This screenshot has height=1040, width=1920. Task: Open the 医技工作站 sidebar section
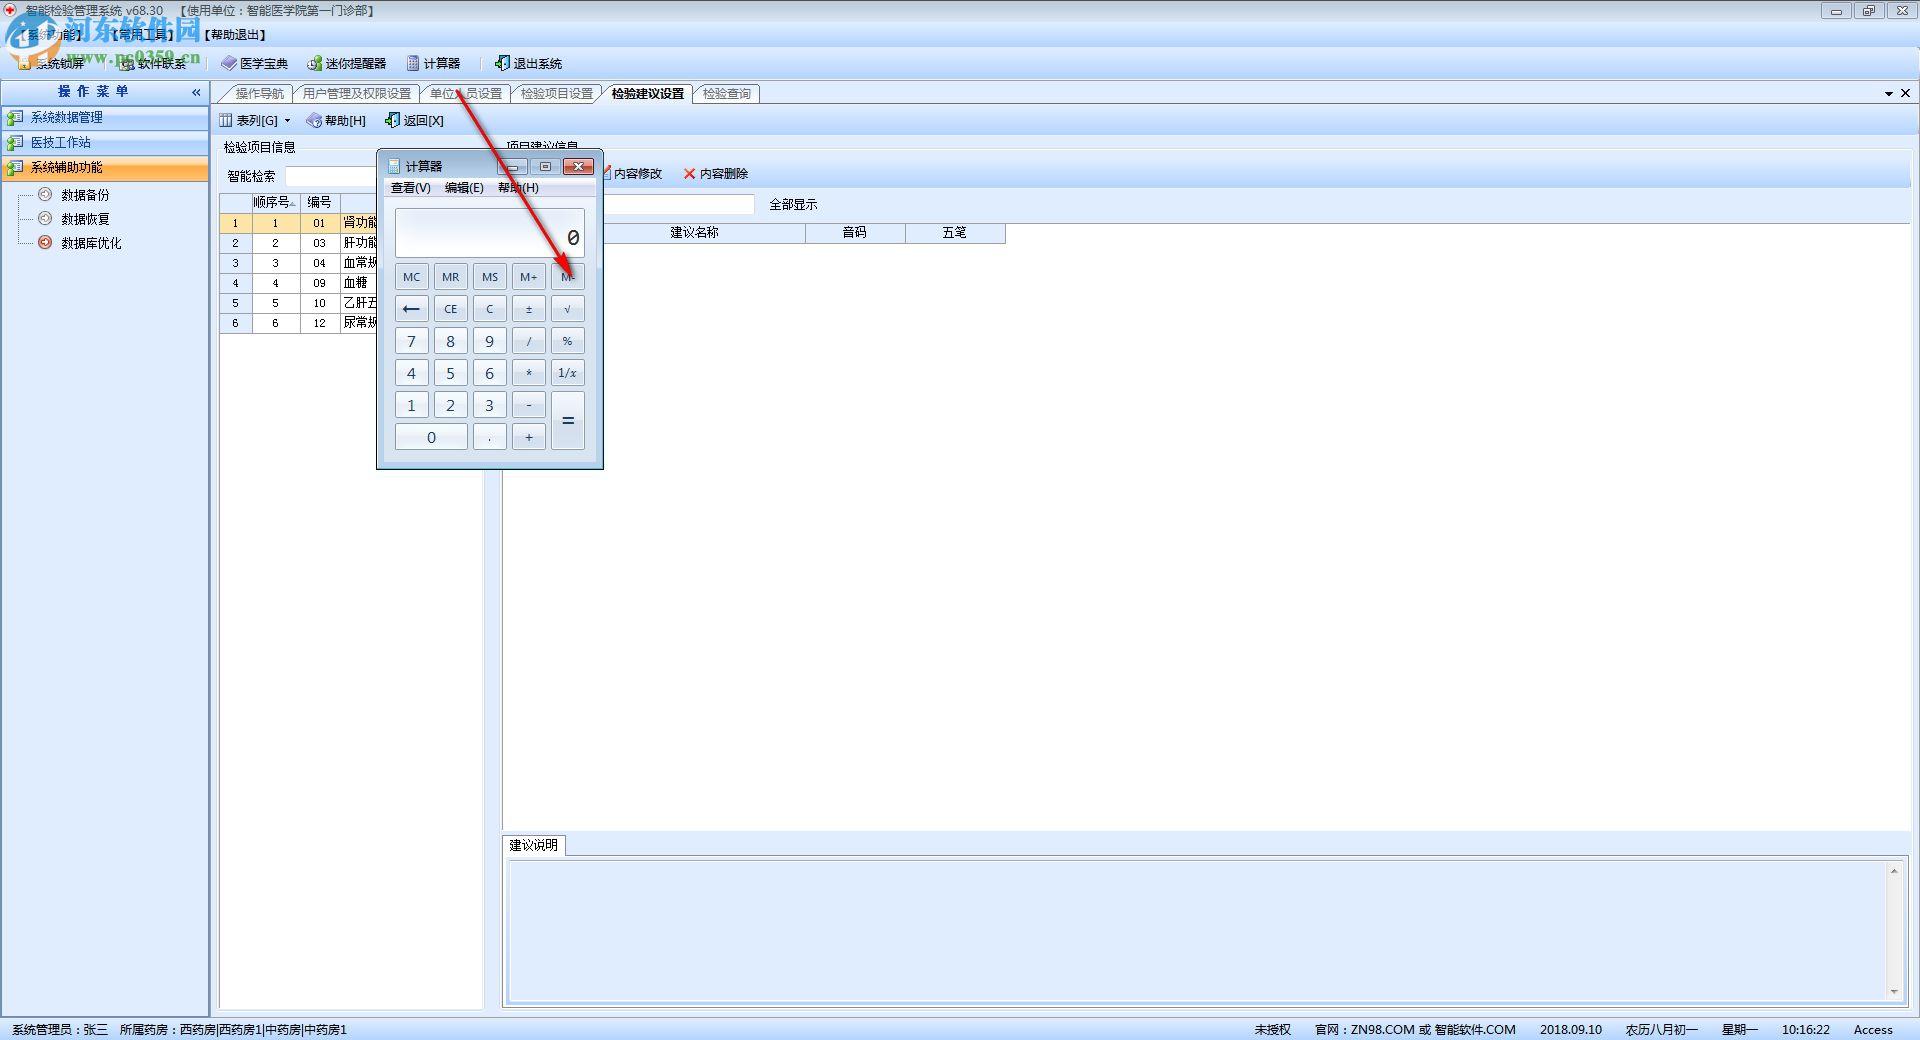[x=105, y=142]
